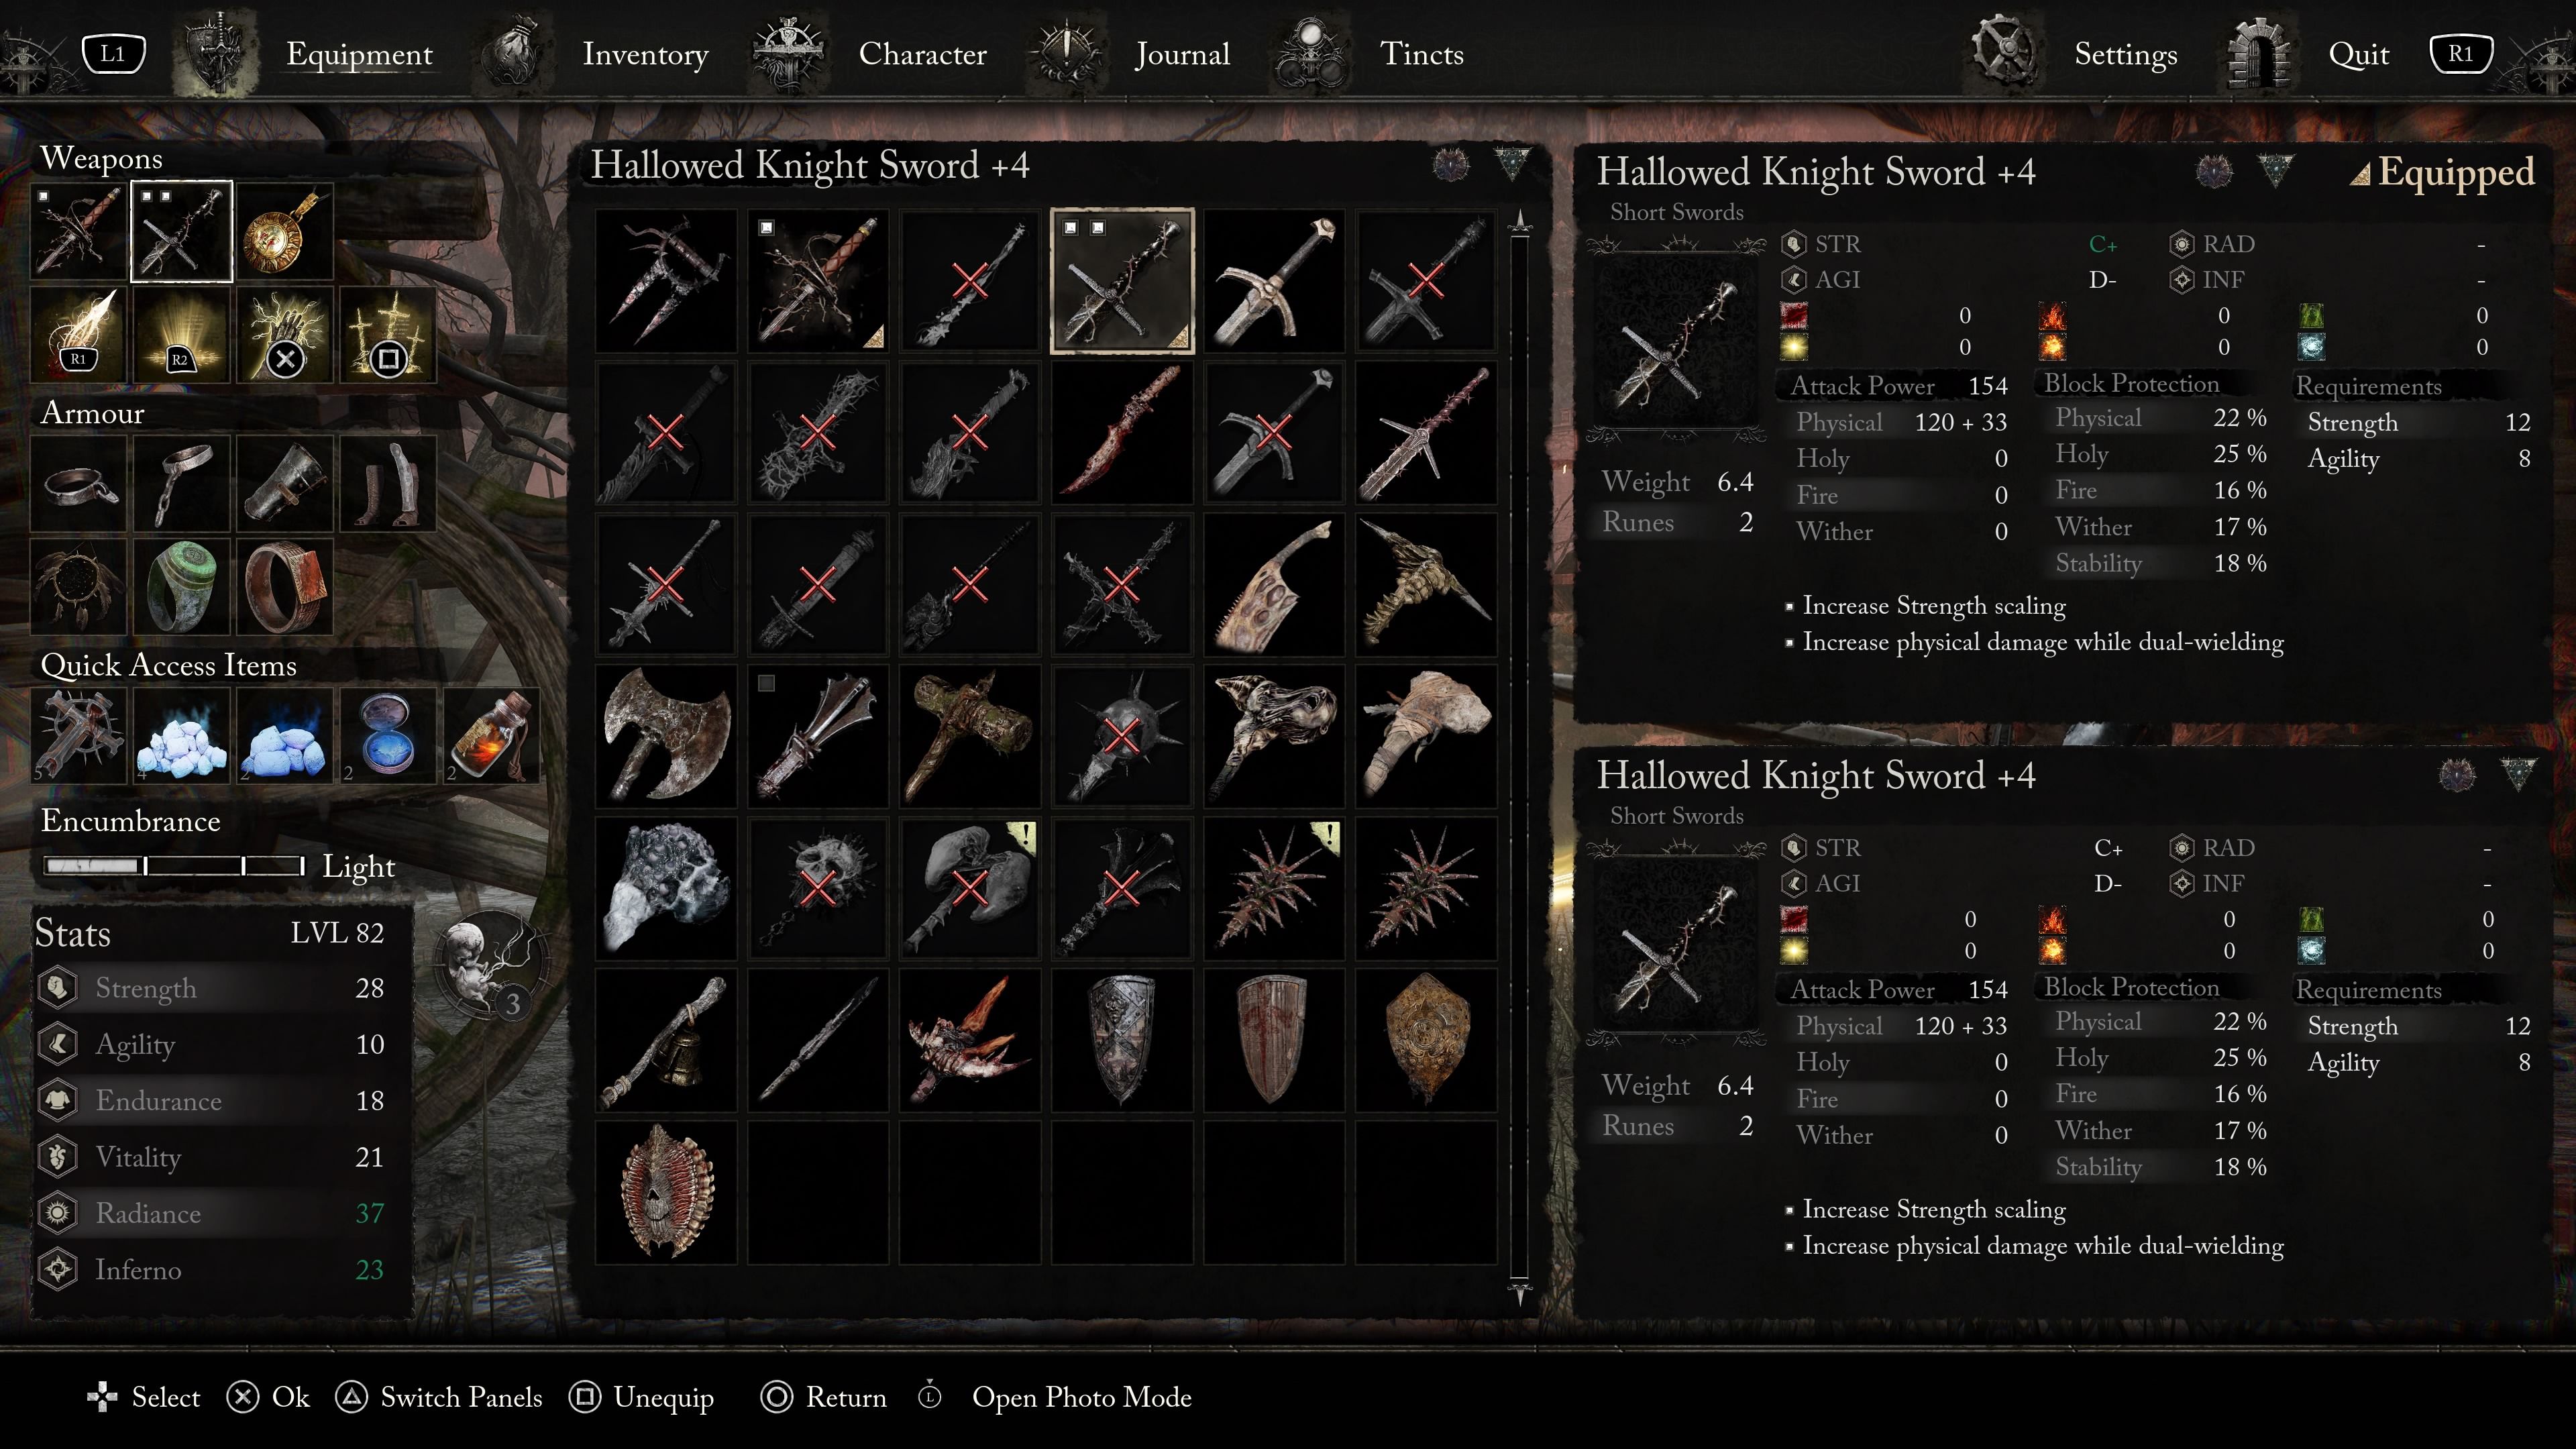Toggle equip marker on second grid sword
Viewport: 2576px width, 1449px height.
coord(766,228)
